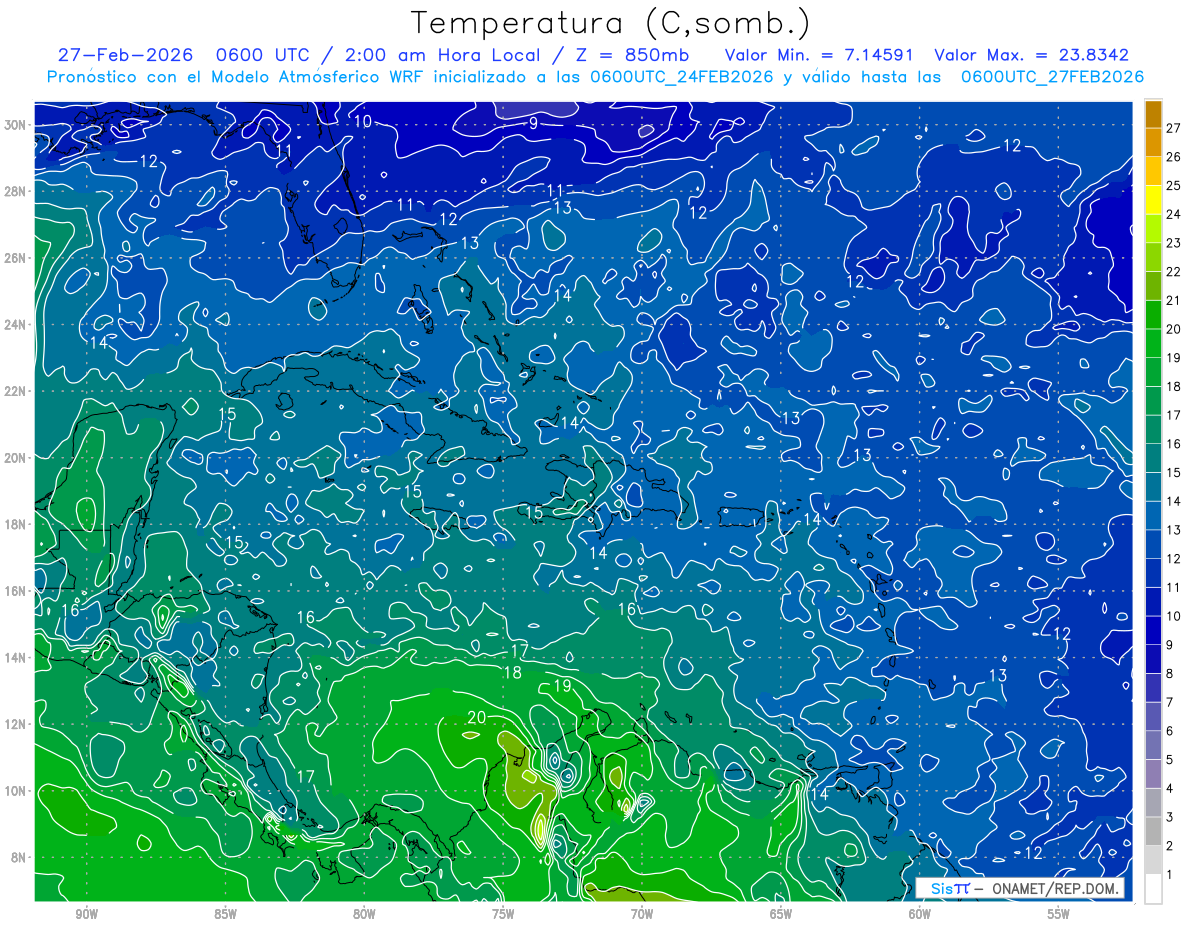Click the contour label 10 near Florida
Viewport: 1200px width, 927px height.
pos(362,121)
